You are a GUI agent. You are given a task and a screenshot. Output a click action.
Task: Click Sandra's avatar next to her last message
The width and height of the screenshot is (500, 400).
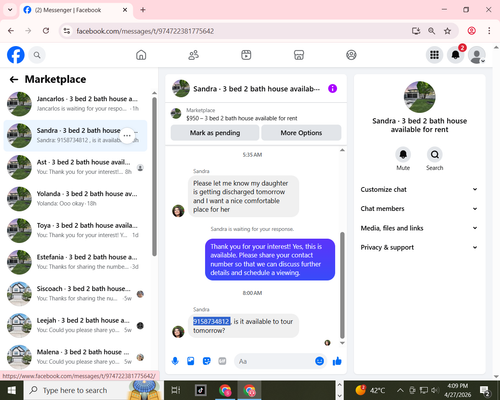click(x=178, y=332)
